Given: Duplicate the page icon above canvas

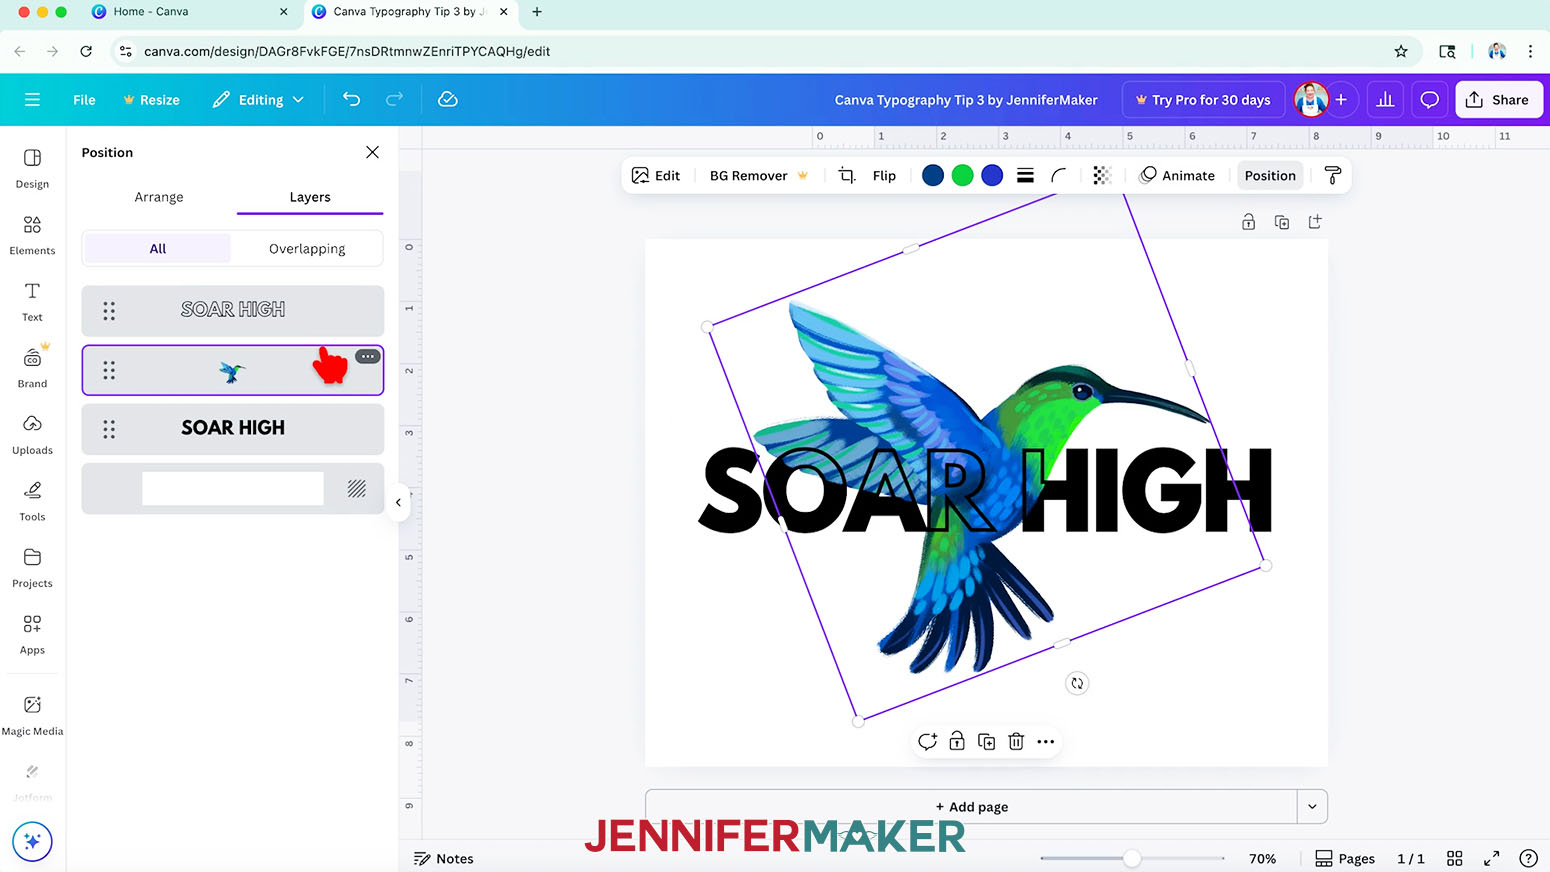Looking at the screenshot, I should tap(1282, 222).
